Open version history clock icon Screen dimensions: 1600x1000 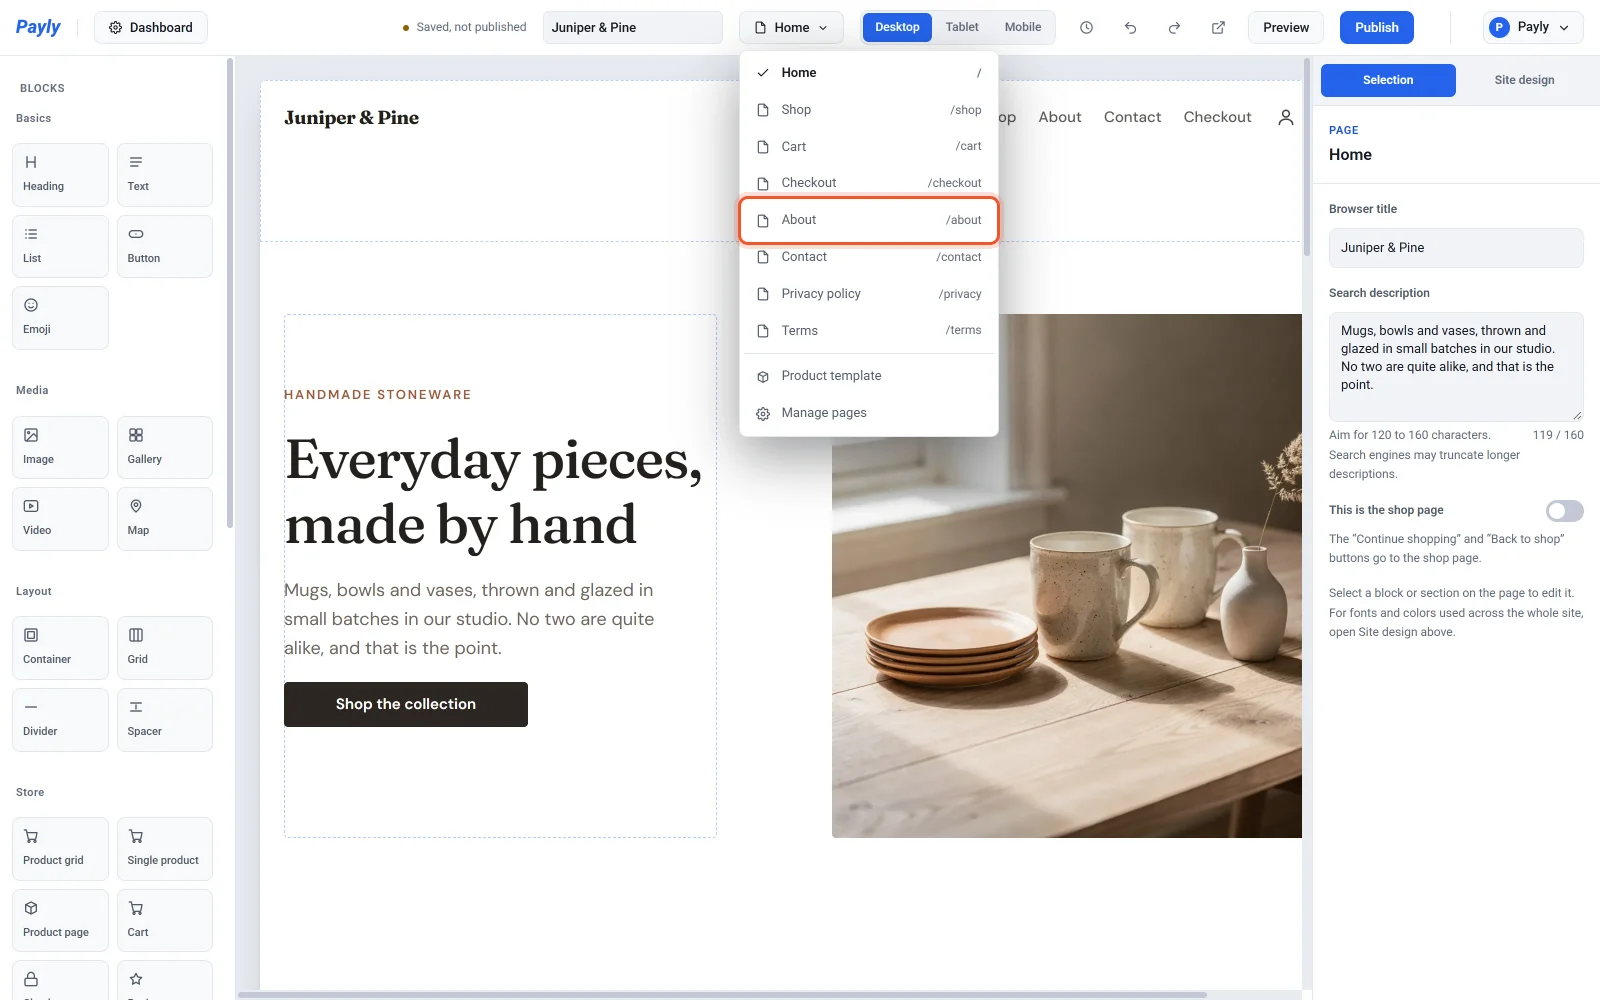tap(1086, 28)
